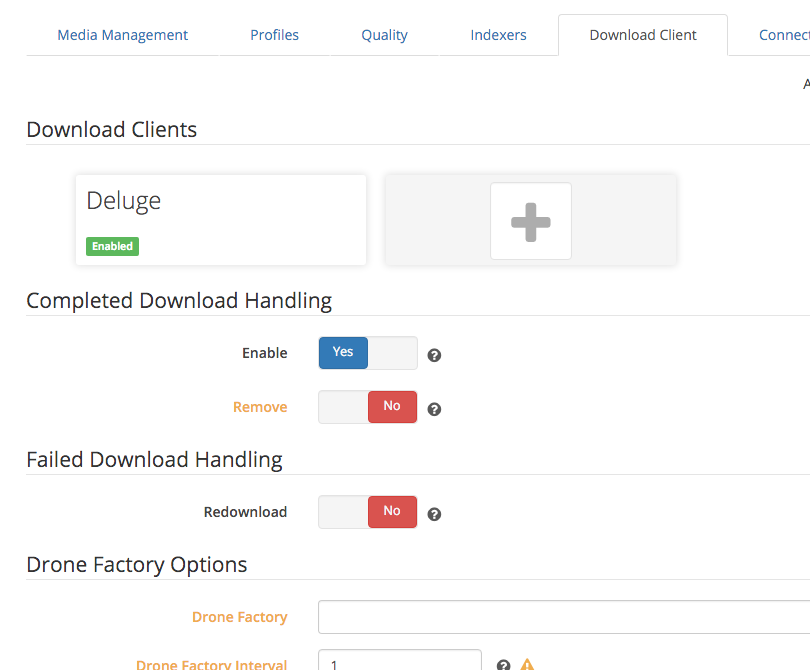
Task: Click help icon beside Drone Factory Interval
Action: tap(504, 665)
